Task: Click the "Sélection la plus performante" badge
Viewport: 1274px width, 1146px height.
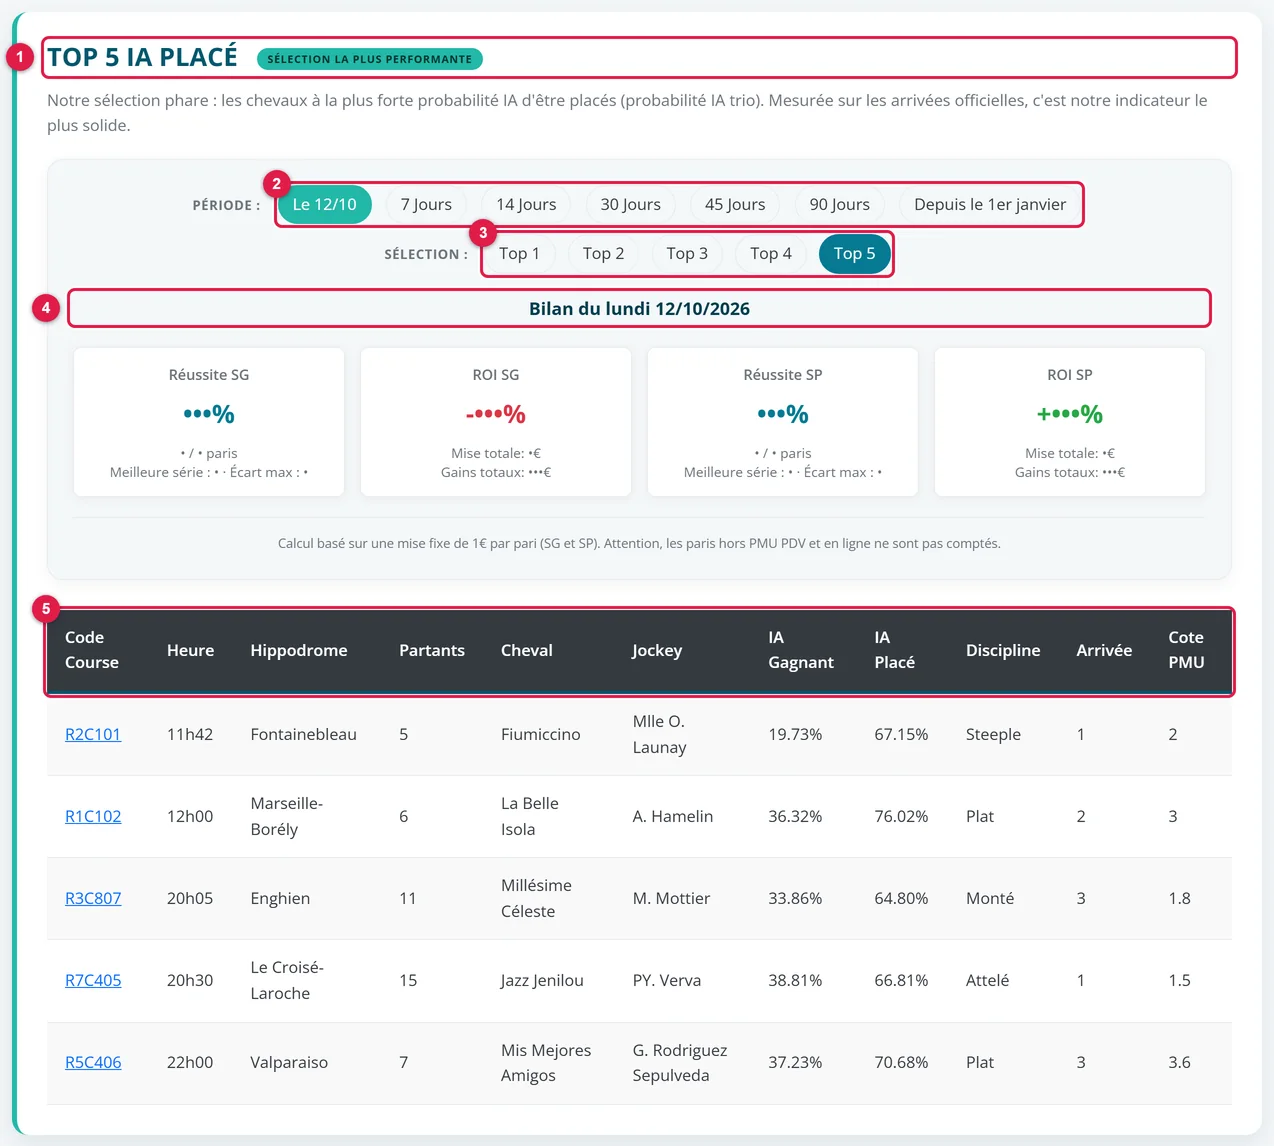Action: (x=370, y=59)
